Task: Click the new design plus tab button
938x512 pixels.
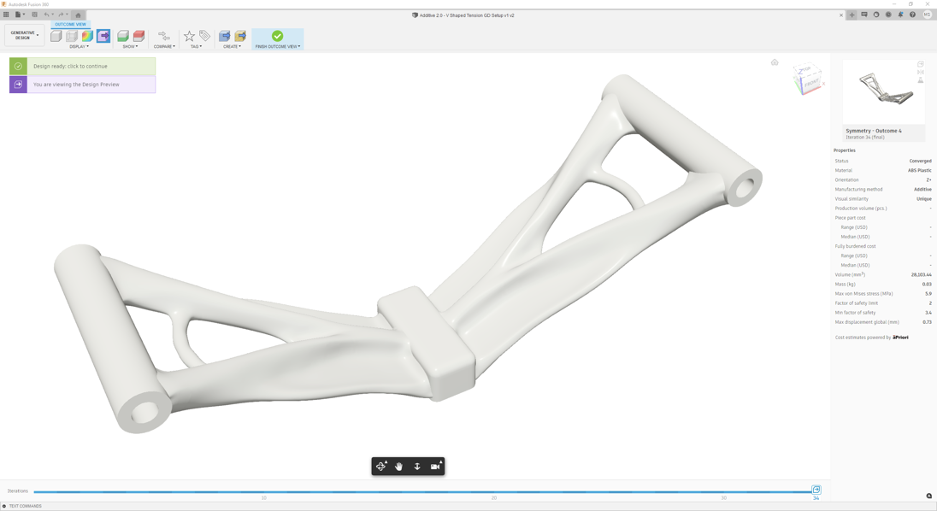Action: click(852, 15)
